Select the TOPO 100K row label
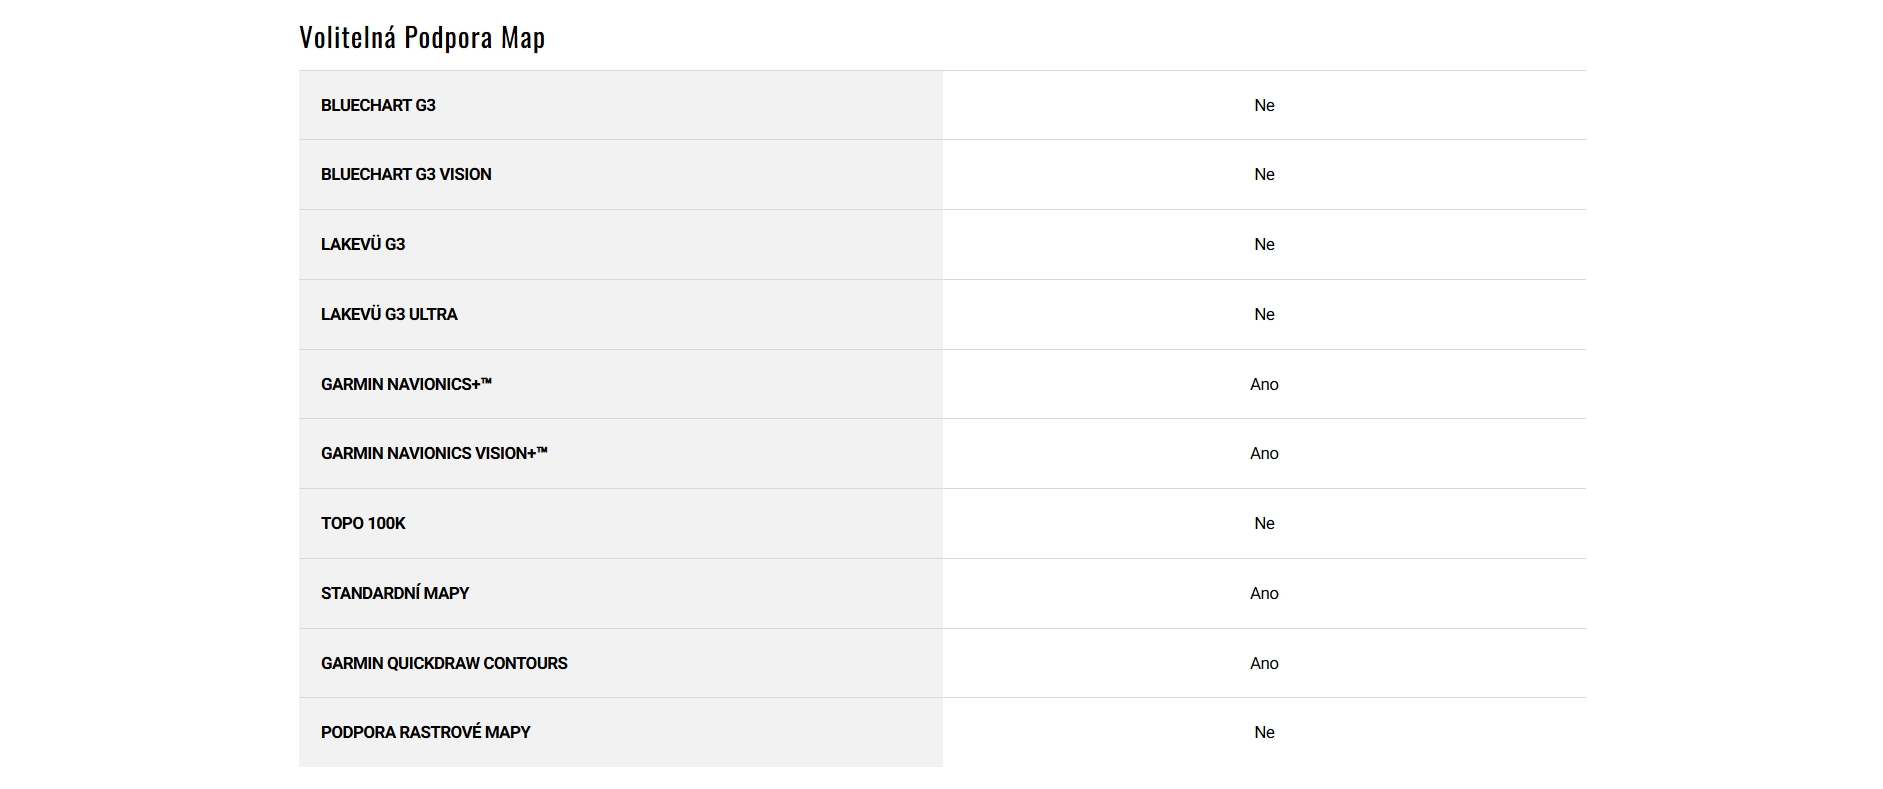Image resolution: width=1883 pixels, height=789 pixels. 363,523
